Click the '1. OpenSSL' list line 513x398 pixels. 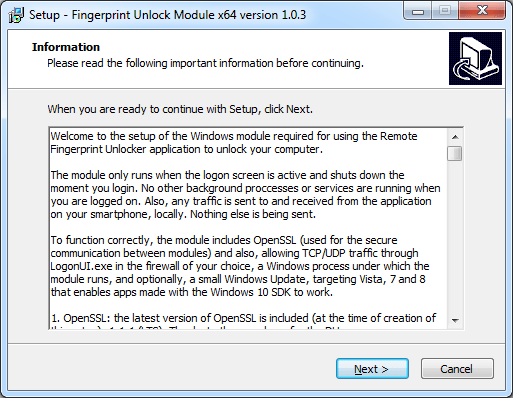tap(243, 318)
